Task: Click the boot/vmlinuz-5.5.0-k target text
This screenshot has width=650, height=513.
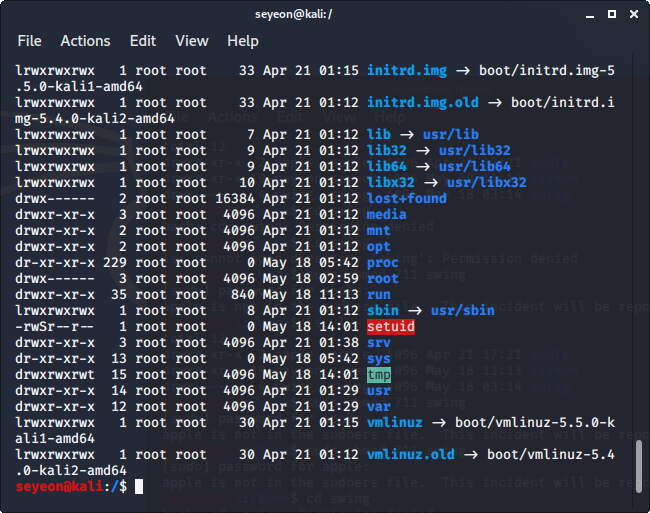Action: pos(535,423)
